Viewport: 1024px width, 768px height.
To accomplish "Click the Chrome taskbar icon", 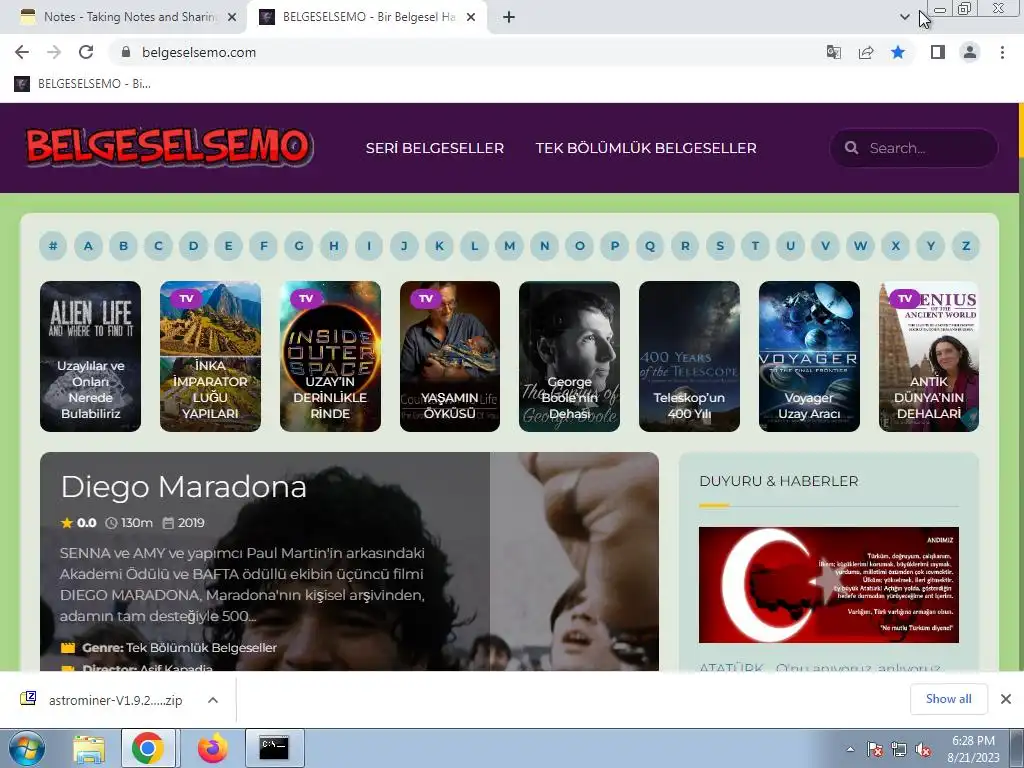I will pos(148,748).
